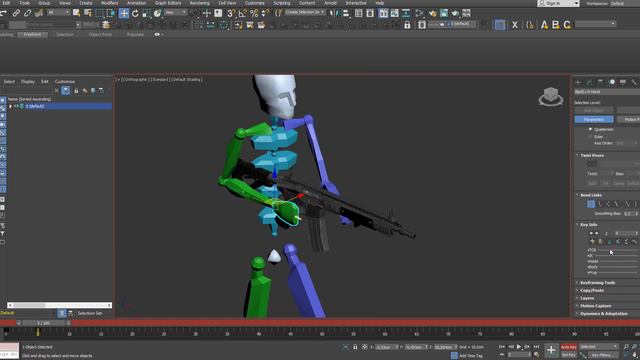
Task: Open the Motion panel icon in command panel
Action: click(611, 82)
